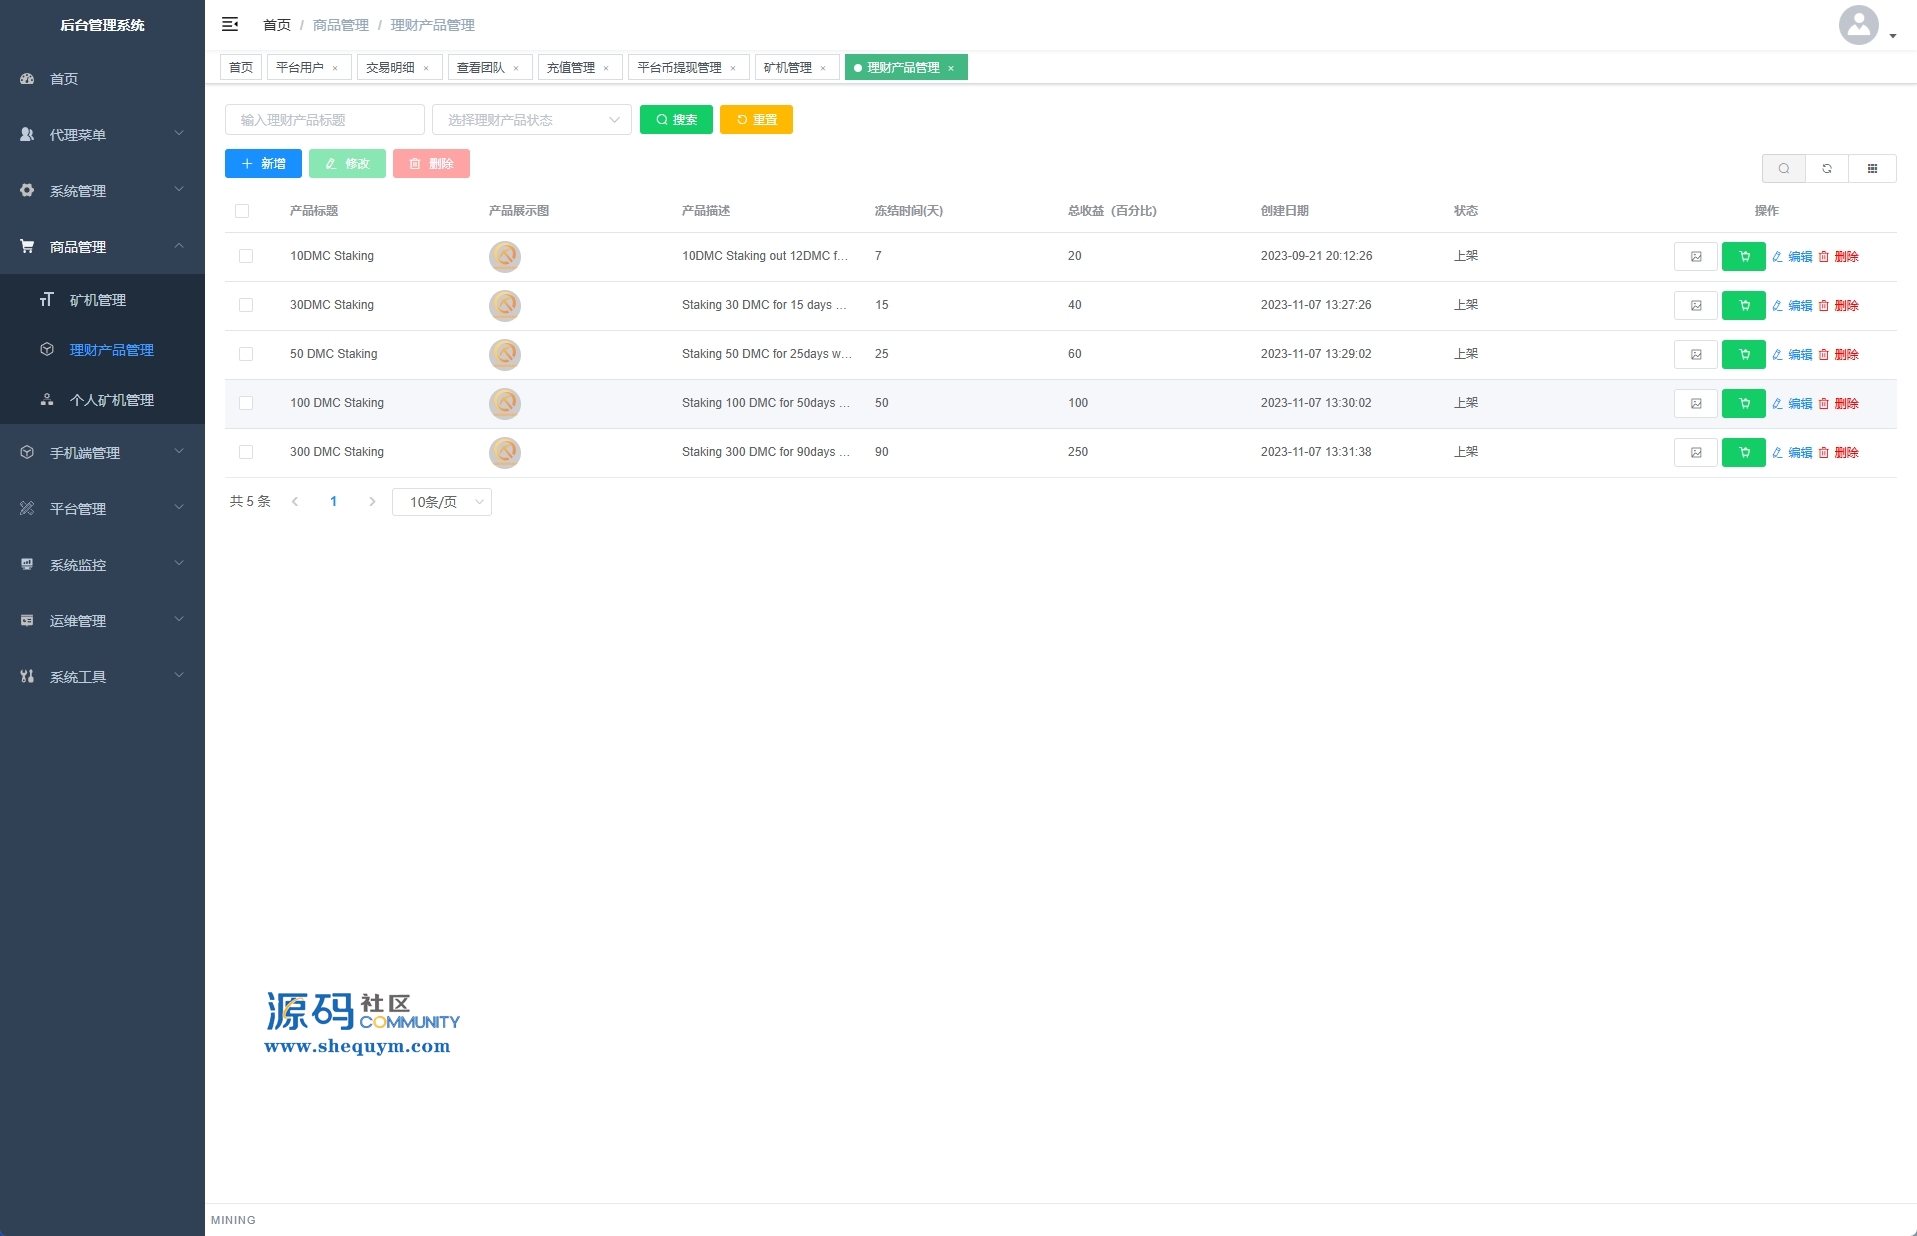Check the 10DMC Staking row checkbox
The width and height of the screenshot is (1917, 1236).
click(246, 257)
